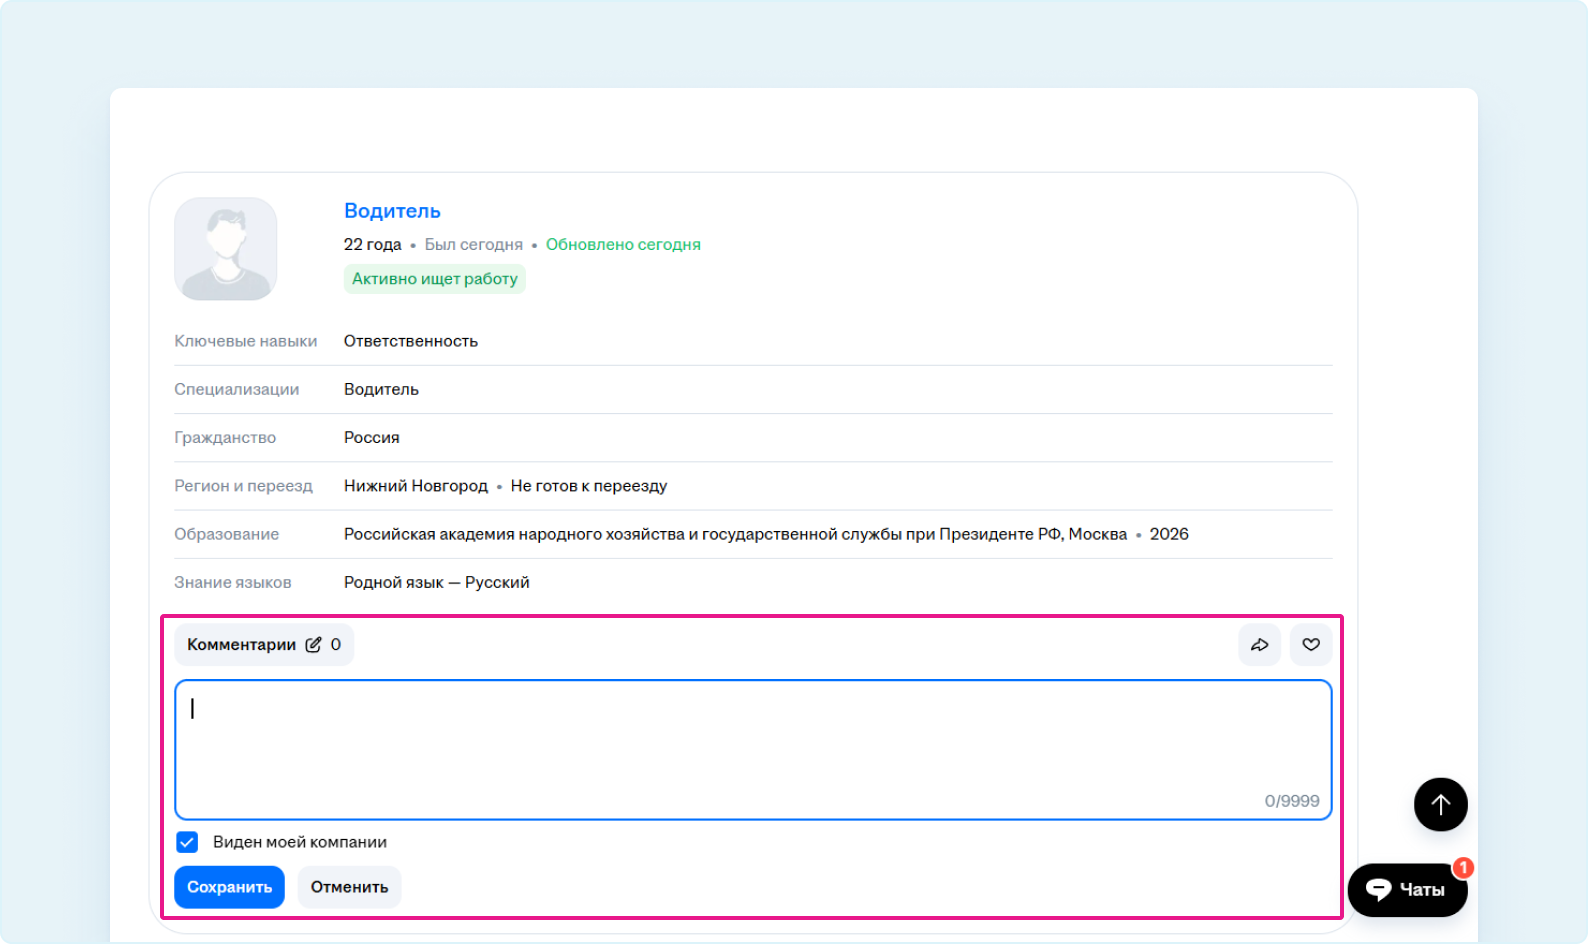Collapse the Комментарии section
This screenshot has height=944, width=1588.
tap(241, 645)
